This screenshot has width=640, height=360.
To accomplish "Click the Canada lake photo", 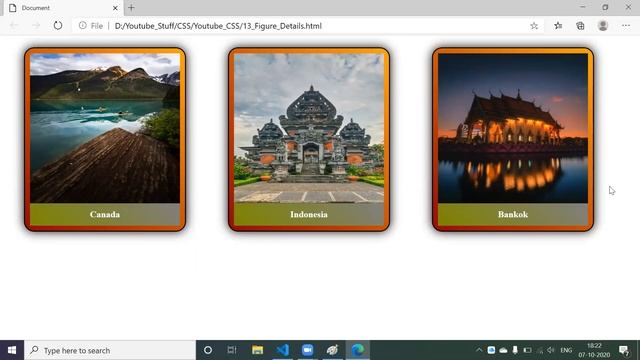I will coord(105,128).
